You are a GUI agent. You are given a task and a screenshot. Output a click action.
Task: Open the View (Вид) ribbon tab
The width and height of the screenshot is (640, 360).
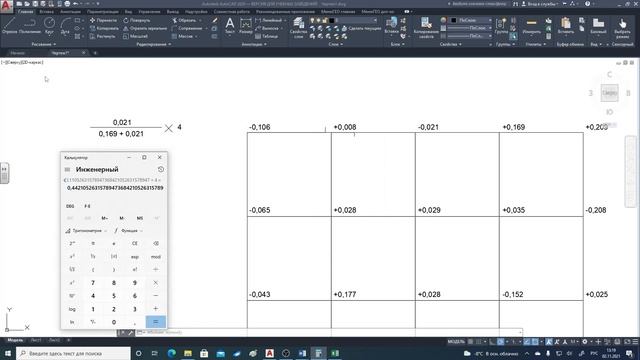coord(128,12)
